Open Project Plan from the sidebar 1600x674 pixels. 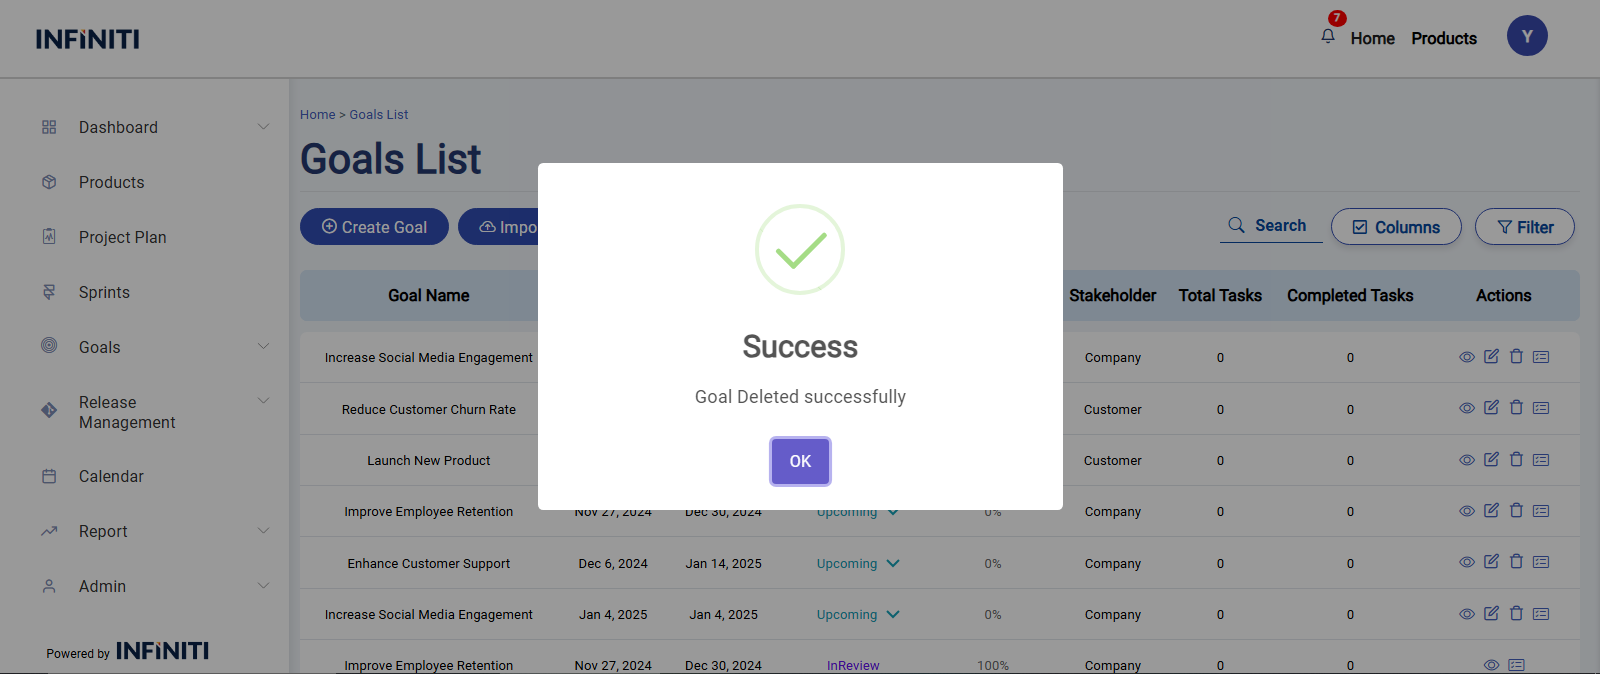(x=122, y=237)
